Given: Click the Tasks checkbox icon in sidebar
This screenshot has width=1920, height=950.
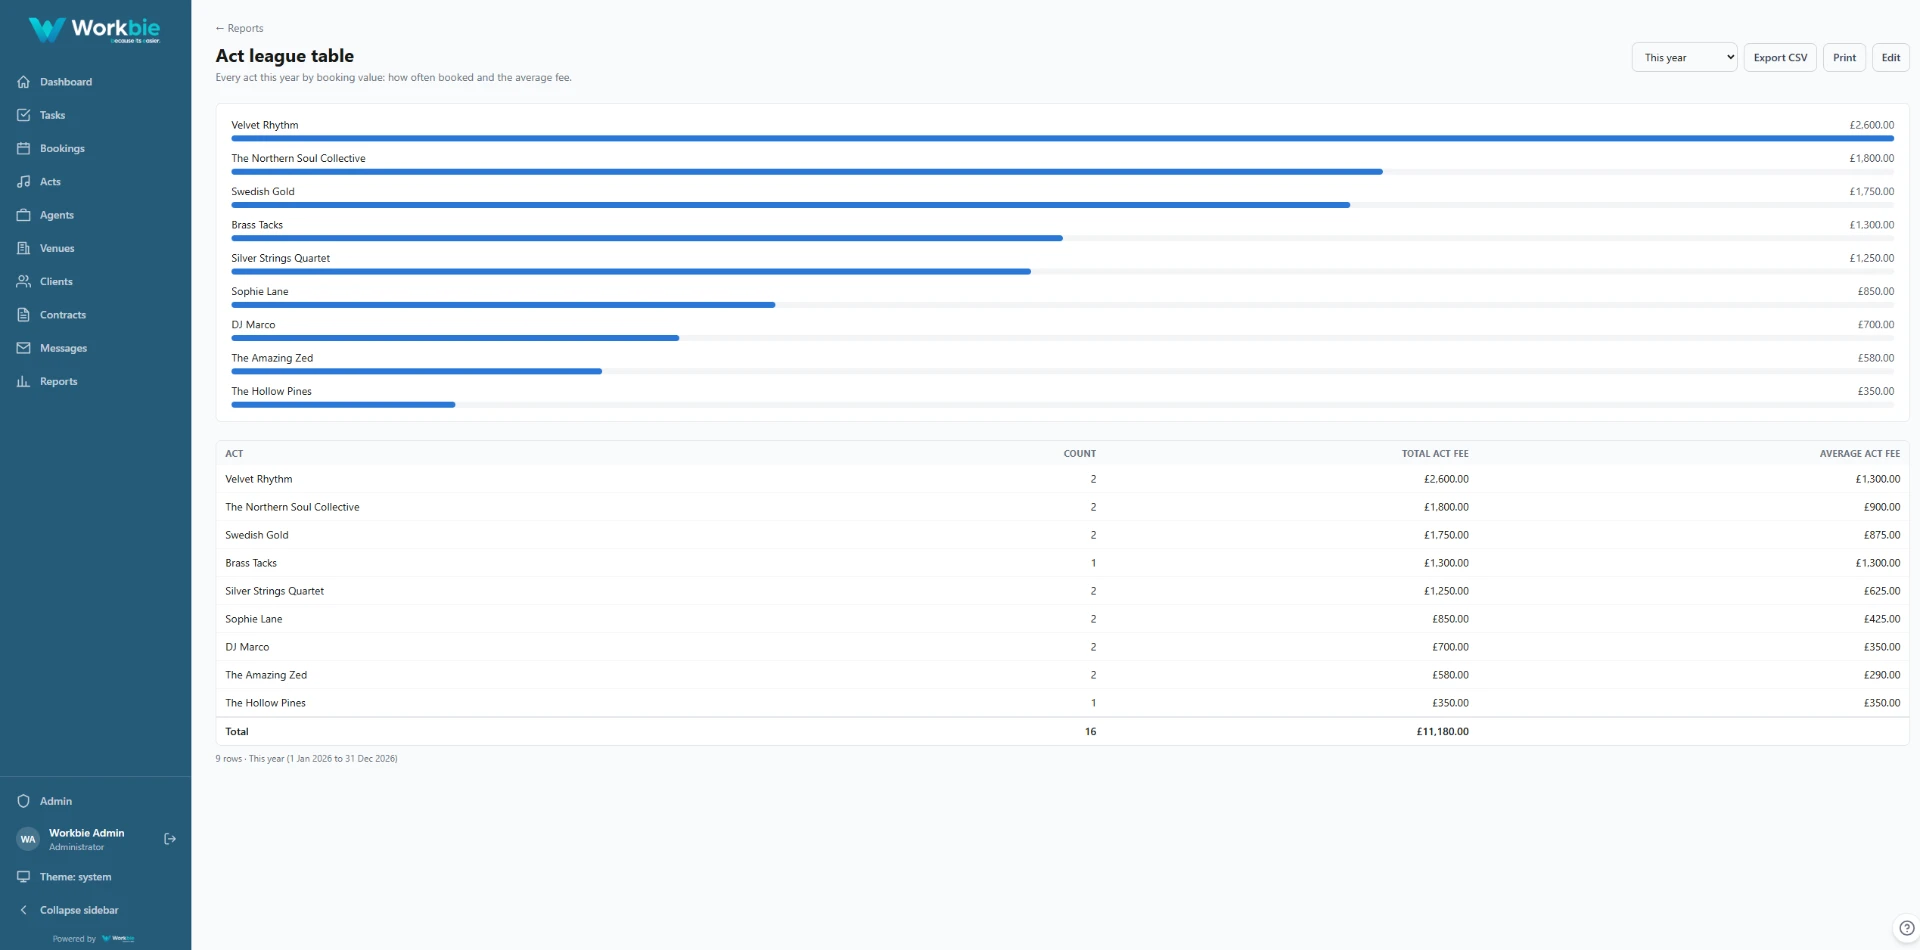Looking at the screenshot, I should (x=24, y=115).
